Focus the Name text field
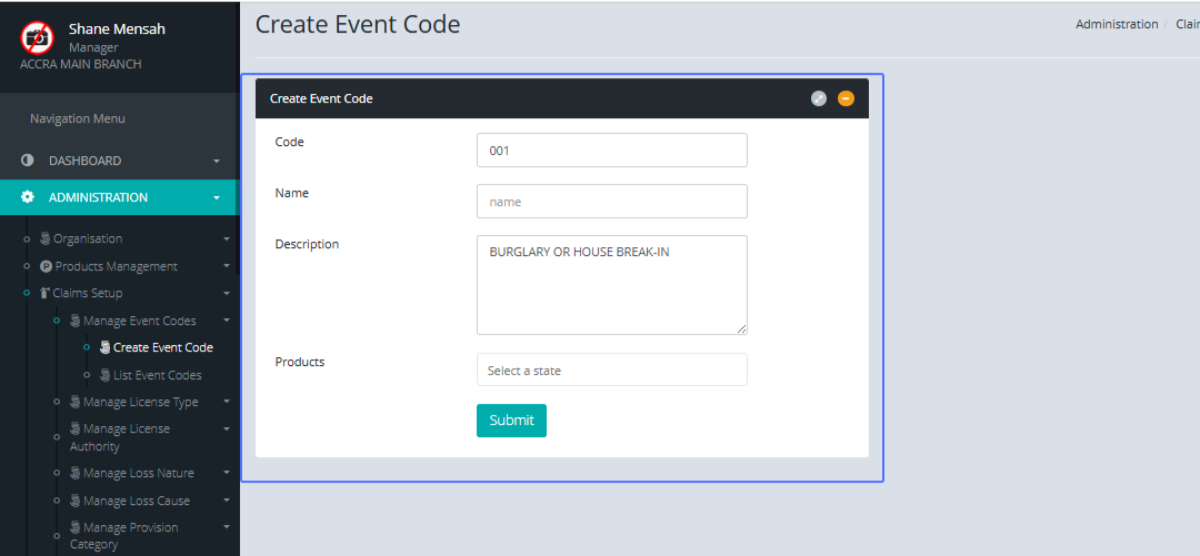The height and width of the screenshot is (556, 1200). coord(611,201)
